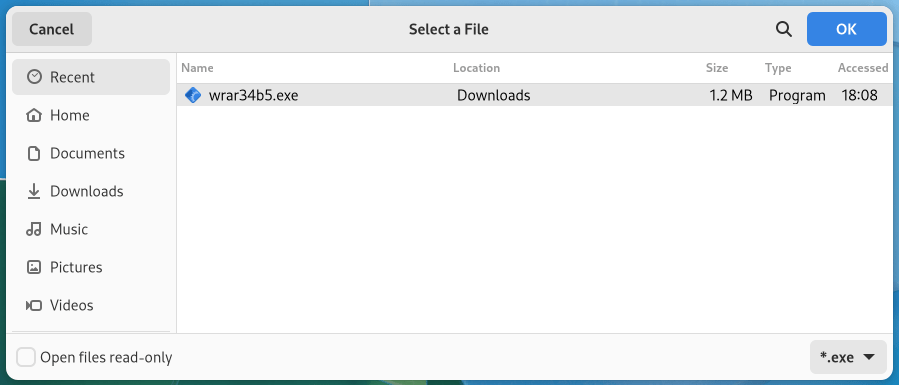Open Pictures folder in sidebar
This screenshot has width=899, height=385.
point(91,267)
